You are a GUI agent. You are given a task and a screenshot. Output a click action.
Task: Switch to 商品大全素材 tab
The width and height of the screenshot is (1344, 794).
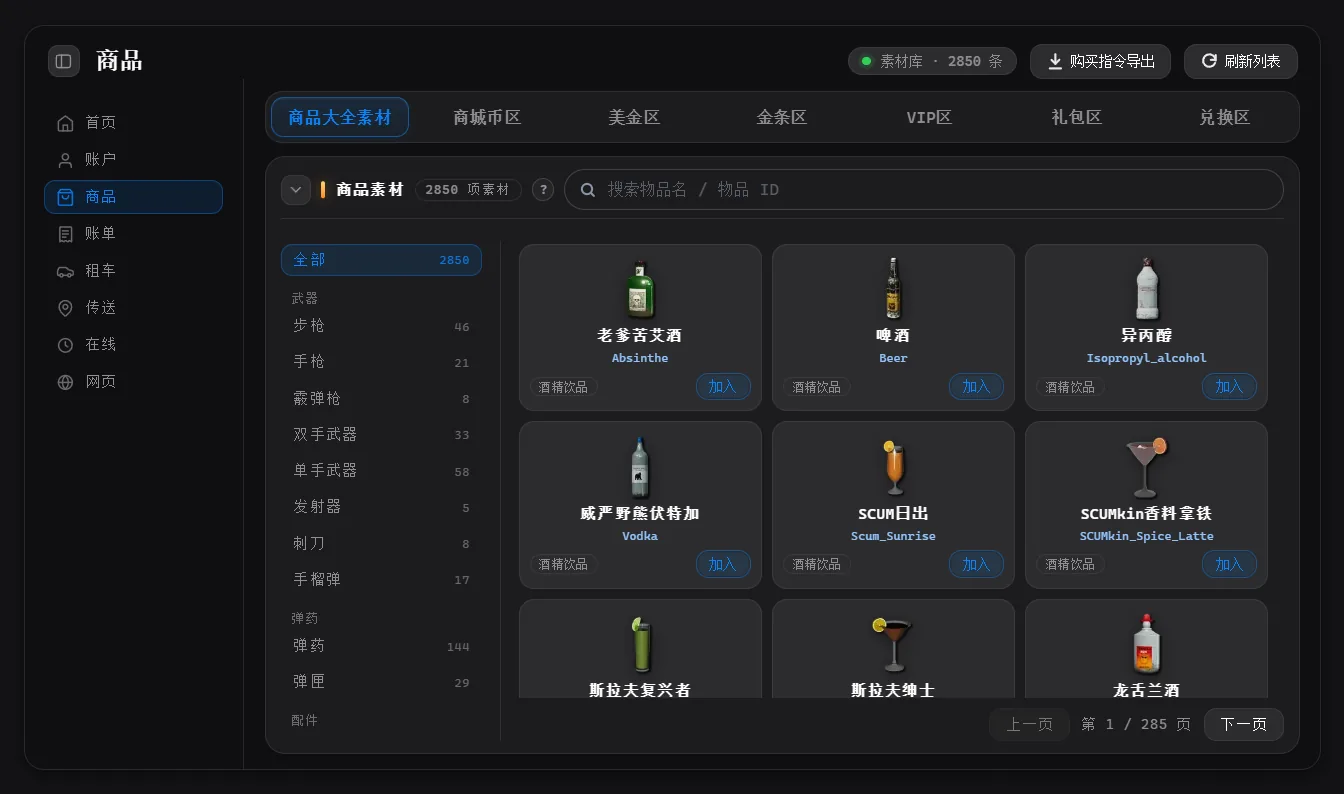coord(340,117)
